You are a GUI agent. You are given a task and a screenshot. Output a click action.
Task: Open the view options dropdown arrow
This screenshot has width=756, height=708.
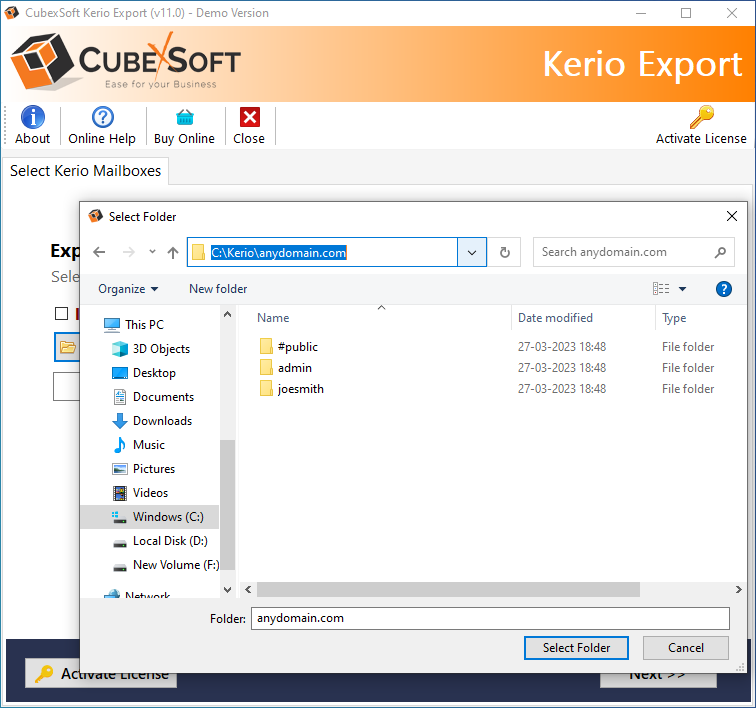(x=682, y=289)
